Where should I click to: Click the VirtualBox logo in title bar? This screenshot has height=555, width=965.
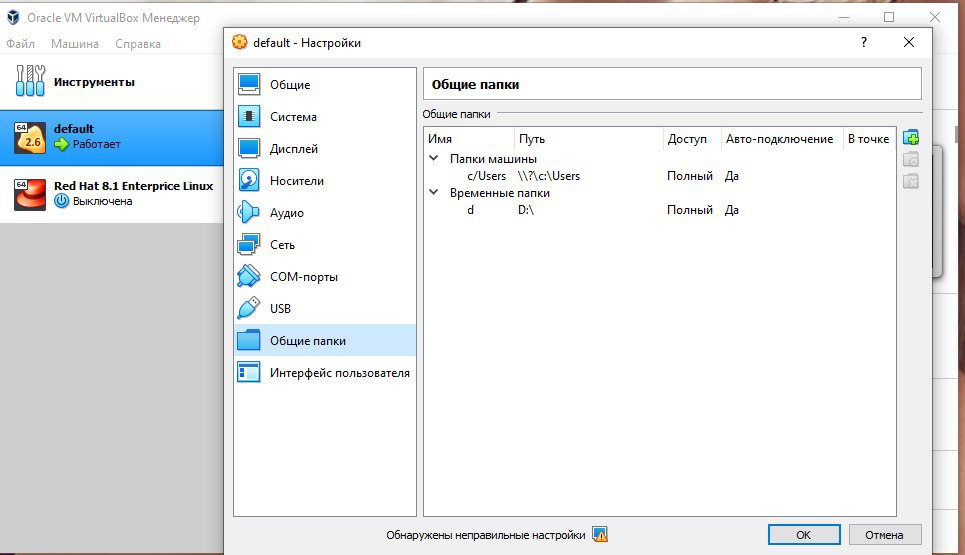click(x=13, y=17)
